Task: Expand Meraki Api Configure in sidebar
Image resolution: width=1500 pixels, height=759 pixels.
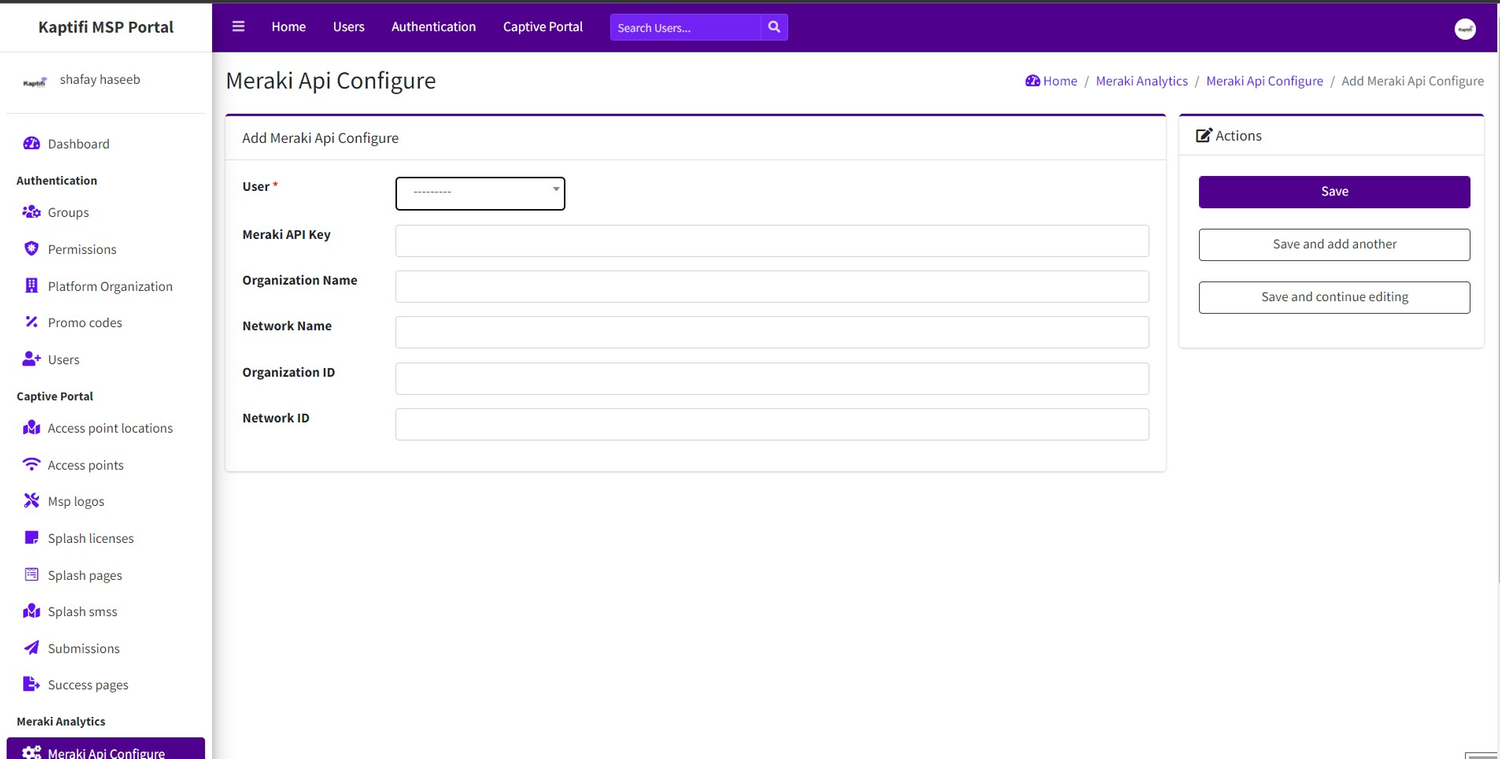Action: (105, 751)
